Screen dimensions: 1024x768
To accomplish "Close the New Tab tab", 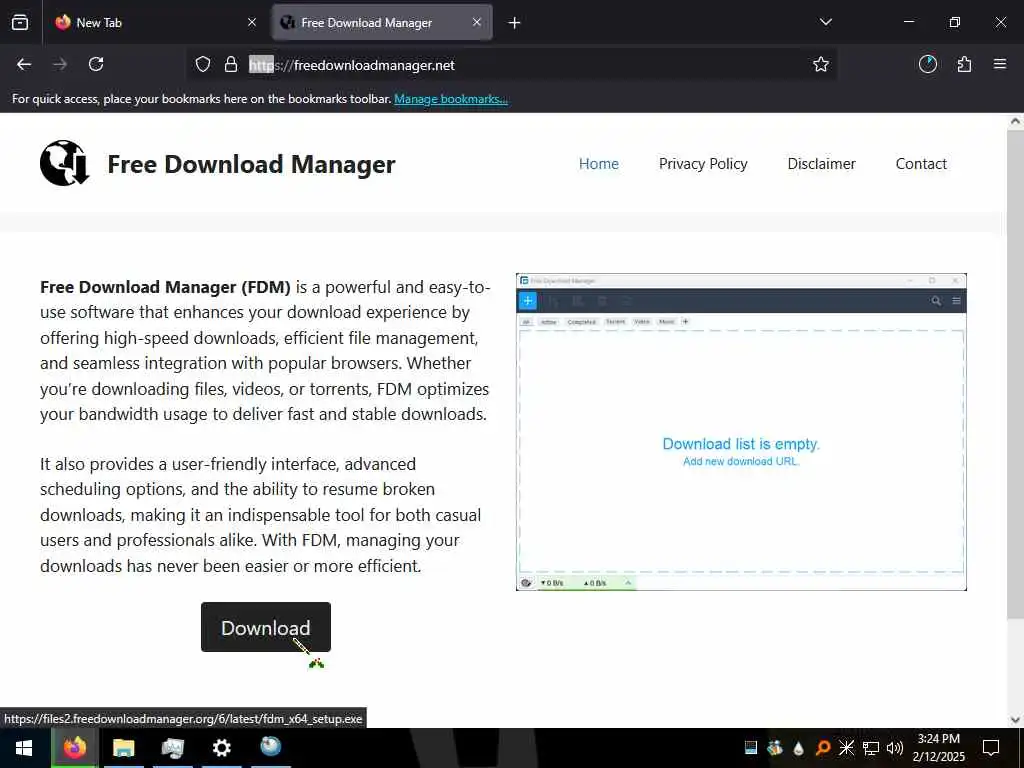I will click(x=252, y=22).
